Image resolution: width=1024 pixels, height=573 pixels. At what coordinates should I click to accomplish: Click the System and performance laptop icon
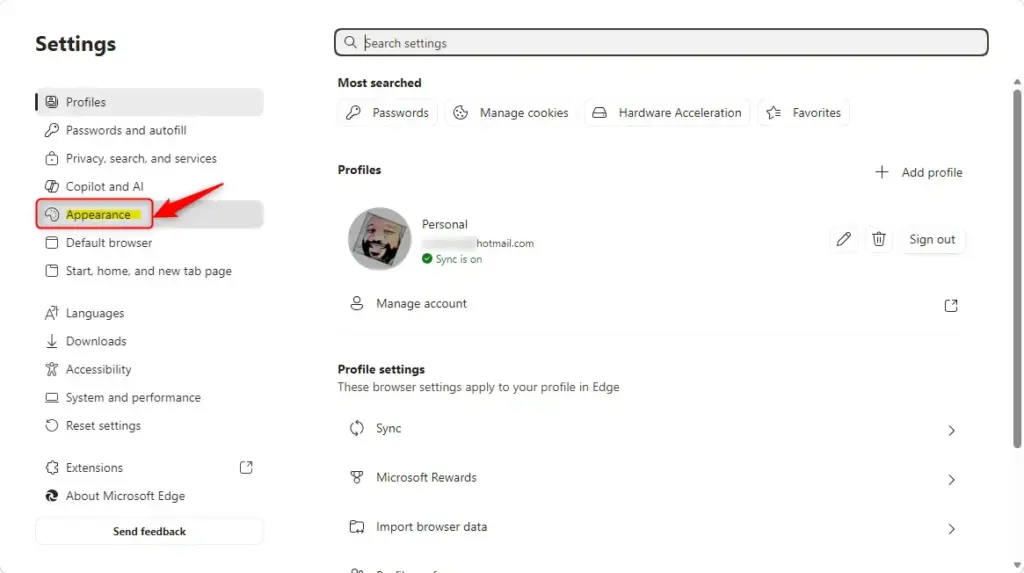pos(52,397)
